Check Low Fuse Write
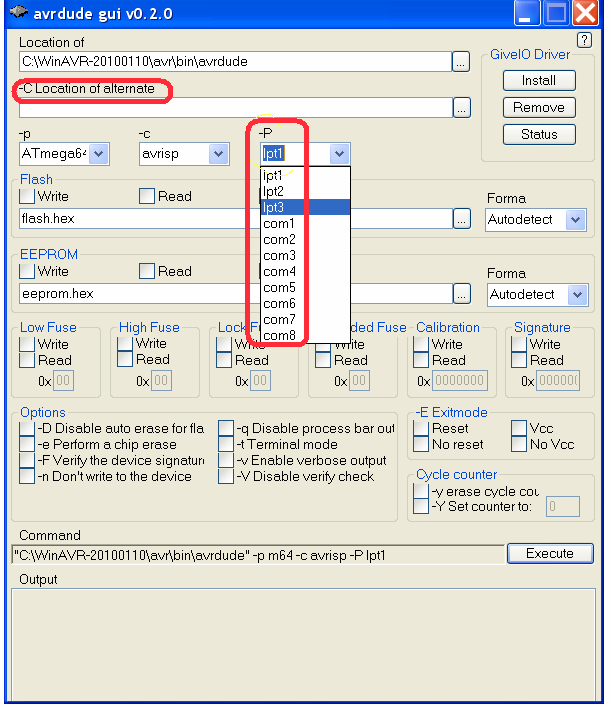612x707 pixels. point(27,344)
